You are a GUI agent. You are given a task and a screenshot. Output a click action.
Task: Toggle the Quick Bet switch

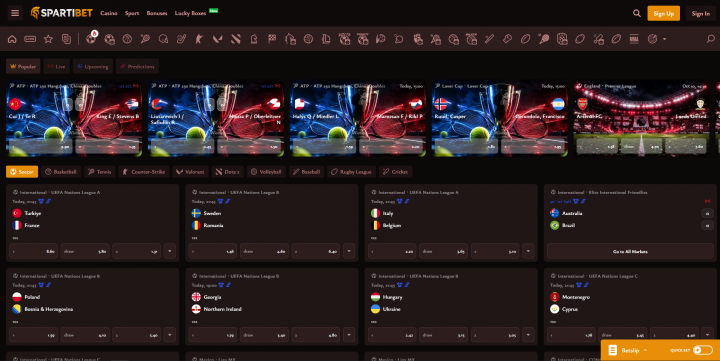702,350
